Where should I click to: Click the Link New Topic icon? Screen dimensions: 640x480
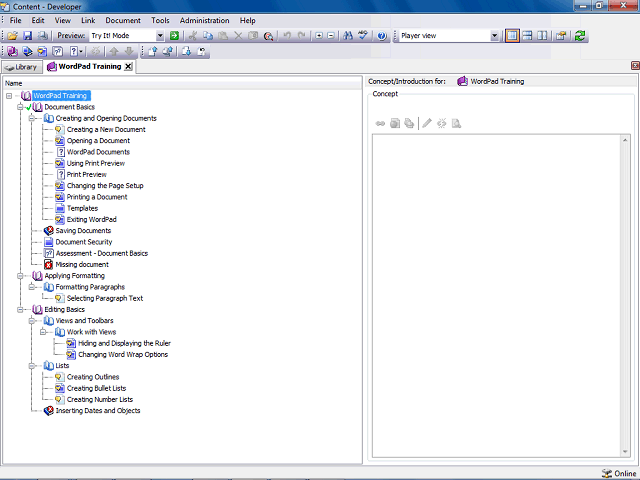coord(42,51)
